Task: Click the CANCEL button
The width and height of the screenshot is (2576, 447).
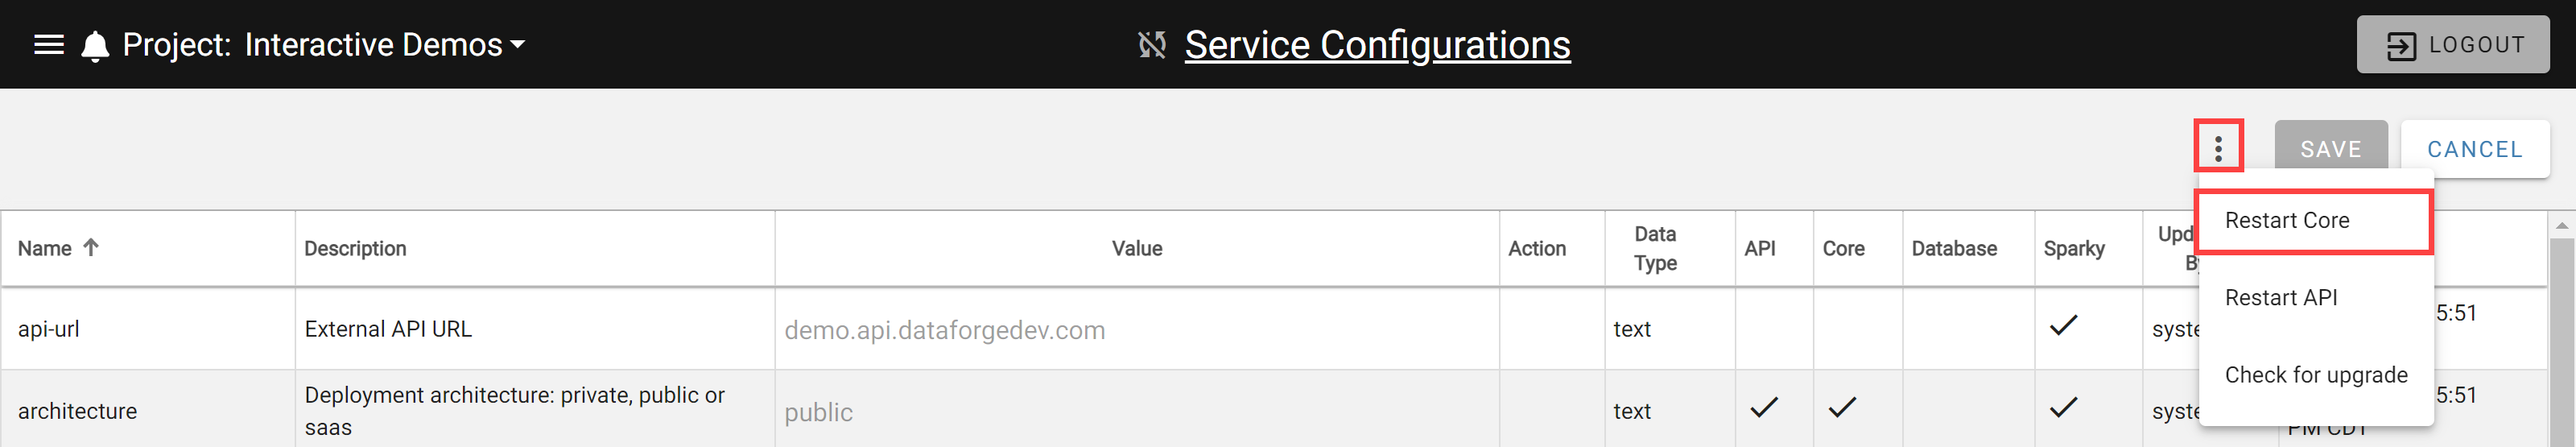Action: tap(2474, 149)
